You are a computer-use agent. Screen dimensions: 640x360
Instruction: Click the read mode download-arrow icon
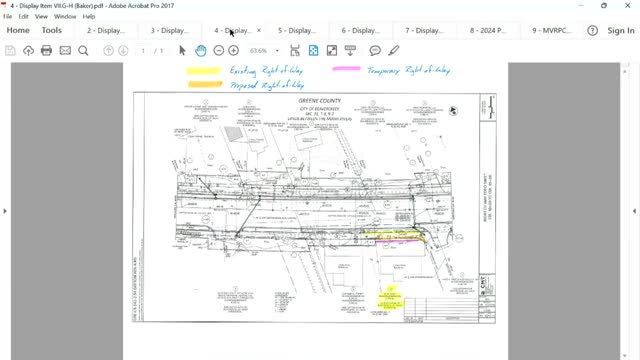[350, 51]
